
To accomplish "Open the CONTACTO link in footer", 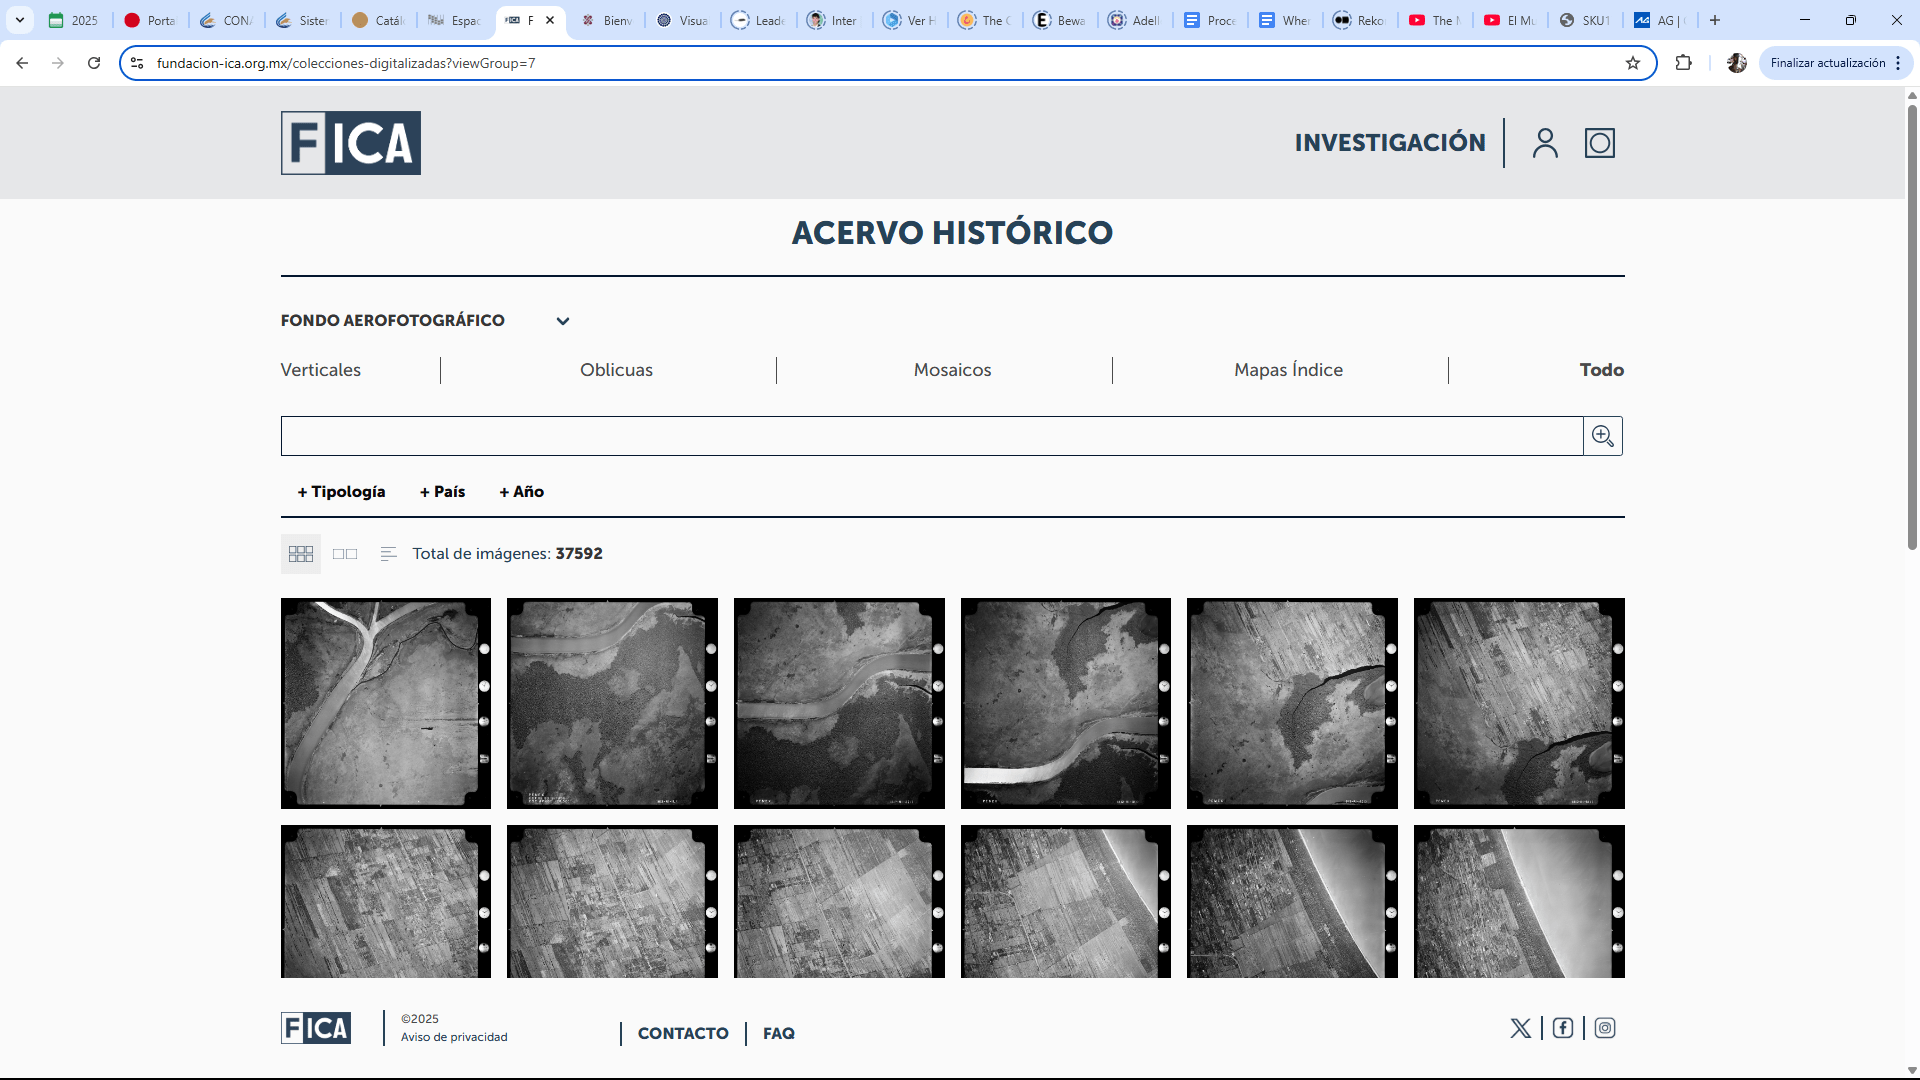I will point(683,1034).
